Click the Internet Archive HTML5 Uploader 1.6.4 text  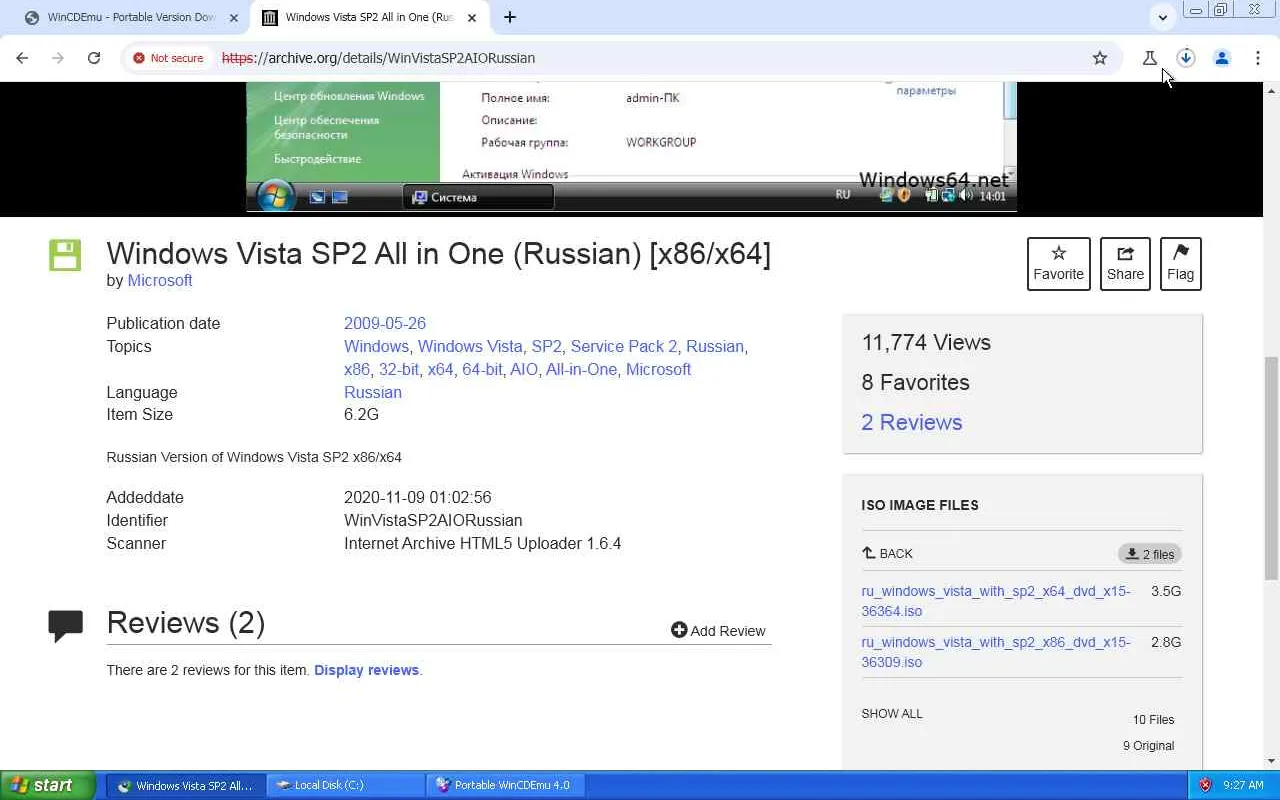pos(483,543)
